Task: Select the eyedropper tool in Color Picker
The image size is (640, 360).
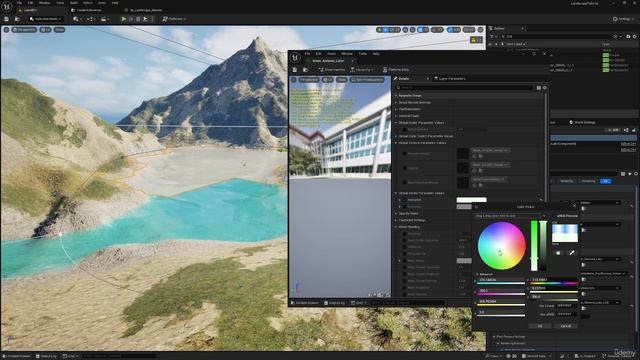Action: tap(571, 253)
